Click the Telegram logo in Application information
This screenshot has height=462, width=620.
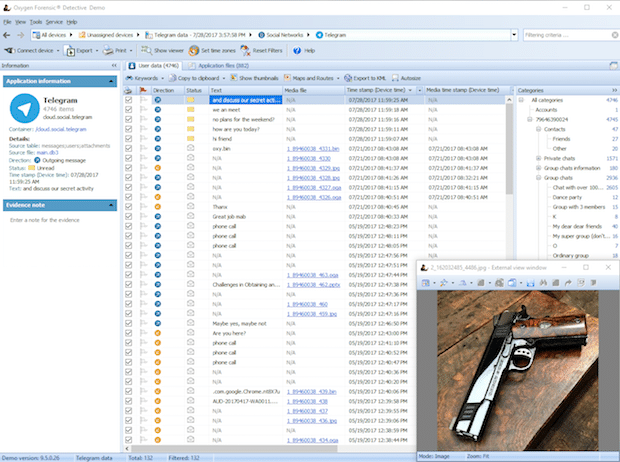pyautogui.click(x=25, y=108)
